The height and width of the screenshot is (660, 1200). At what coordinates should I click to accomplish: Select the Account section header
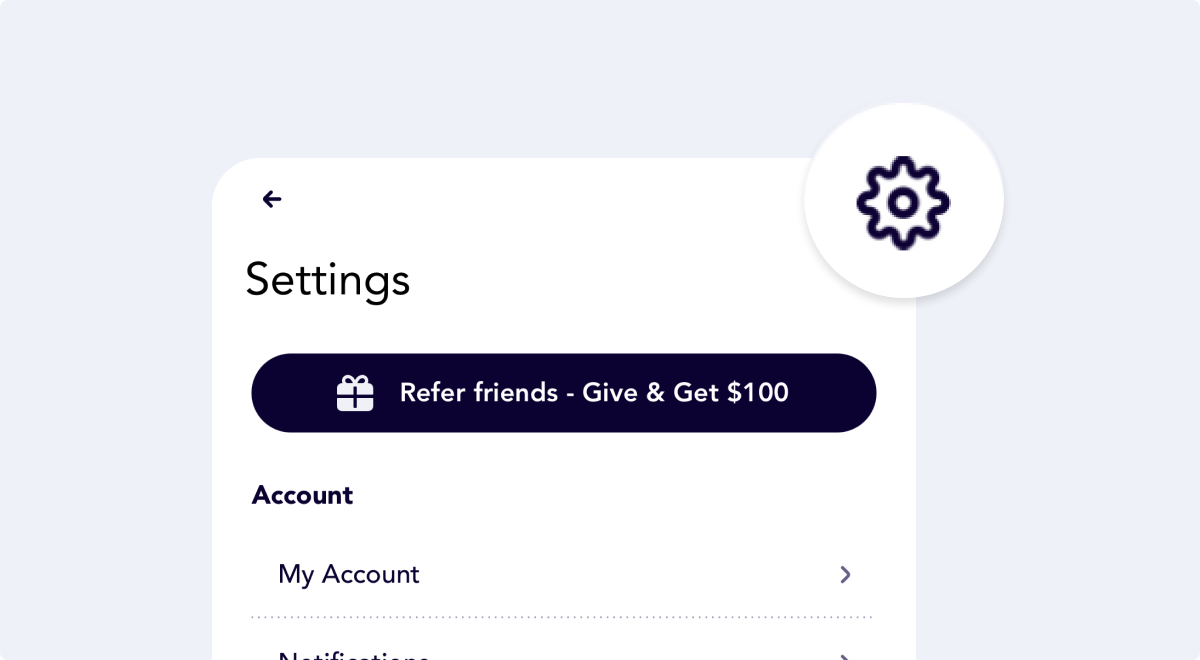click(x=302, y=495)
